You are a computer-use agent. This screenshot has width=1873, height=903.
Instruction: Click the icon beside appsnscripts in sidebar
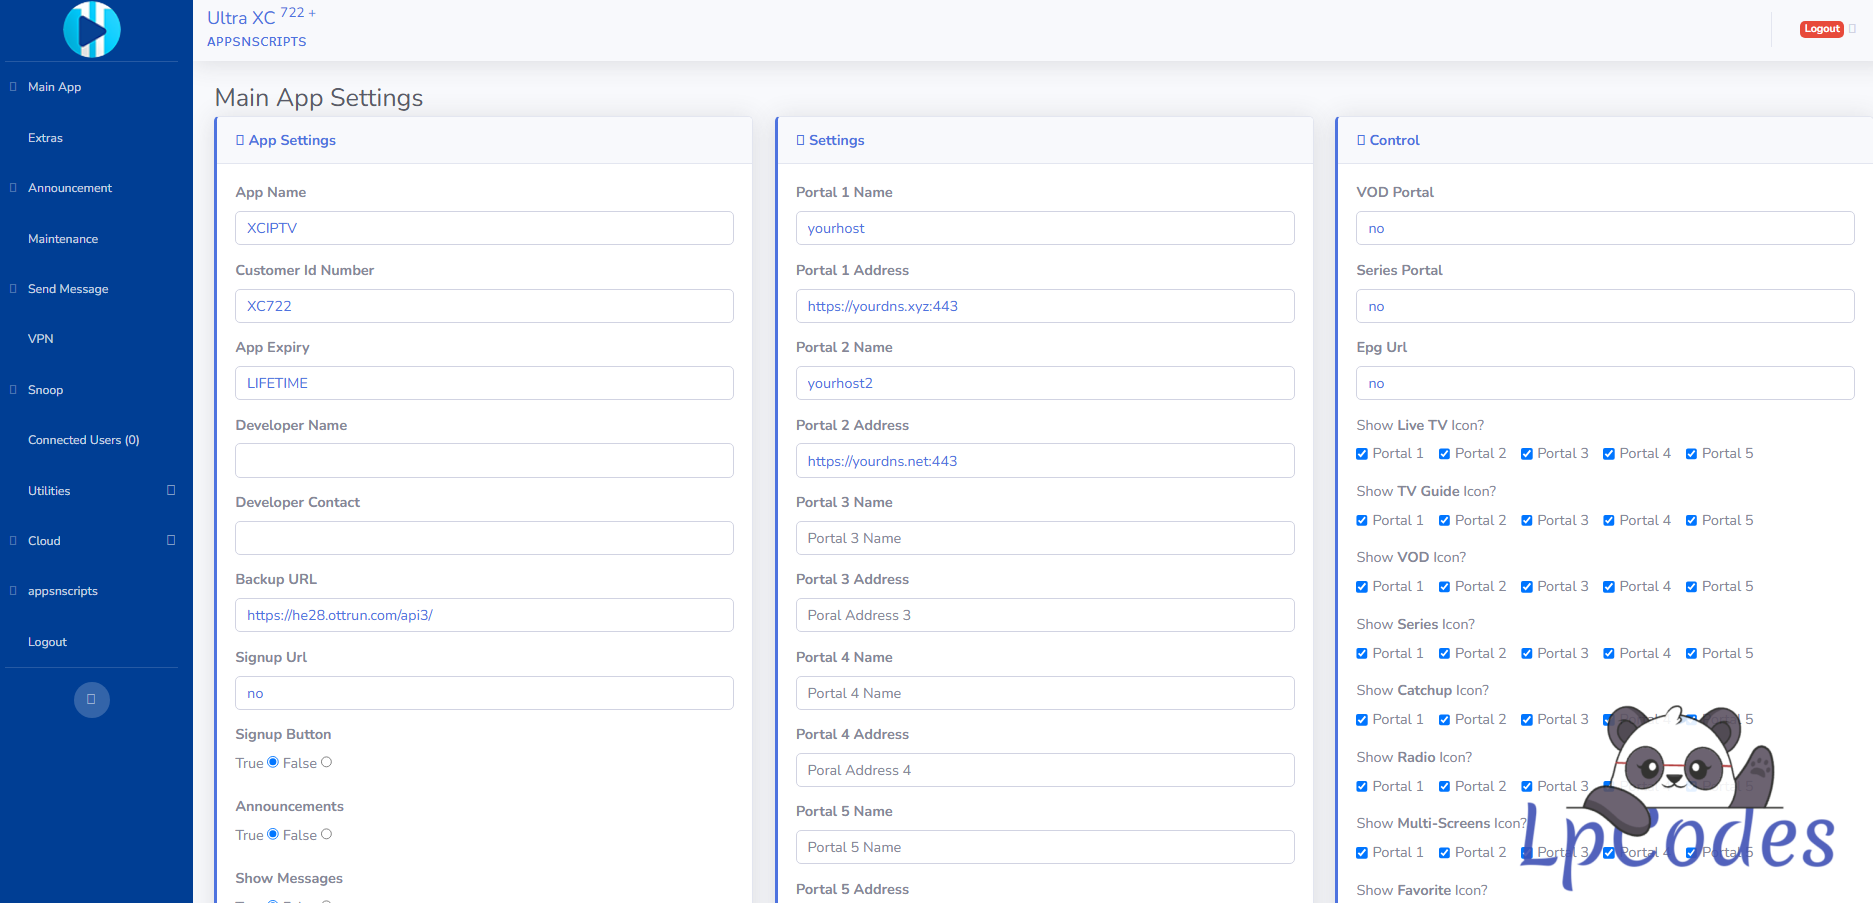(x=13, y=591)
